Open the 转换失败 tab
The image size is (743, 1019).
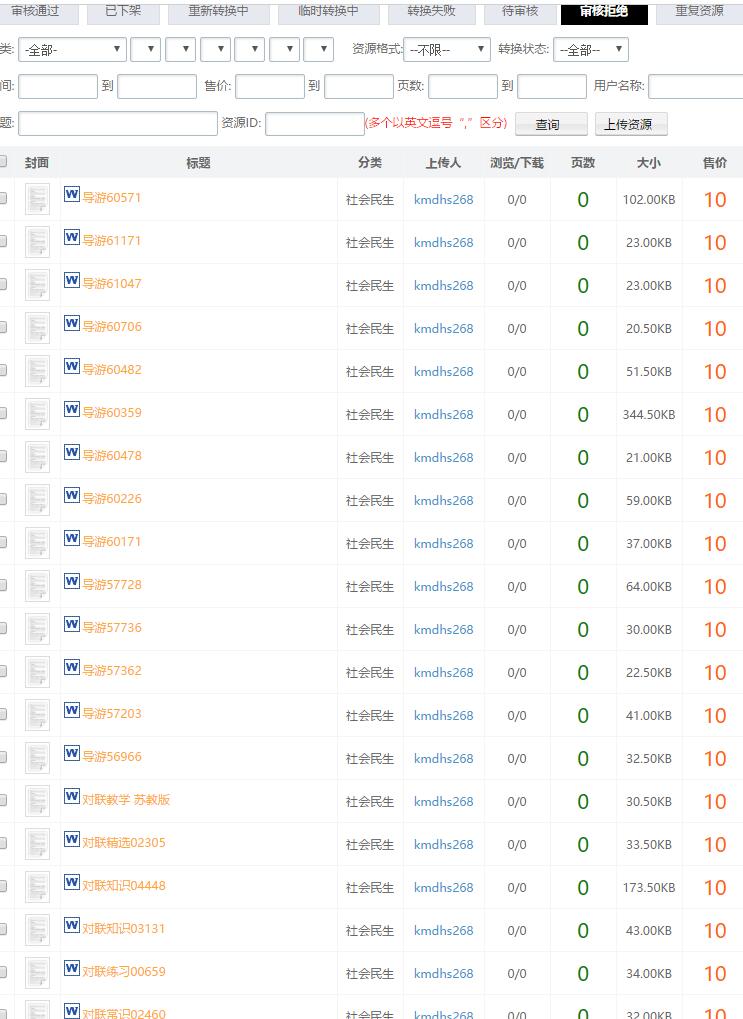point(431,12)
